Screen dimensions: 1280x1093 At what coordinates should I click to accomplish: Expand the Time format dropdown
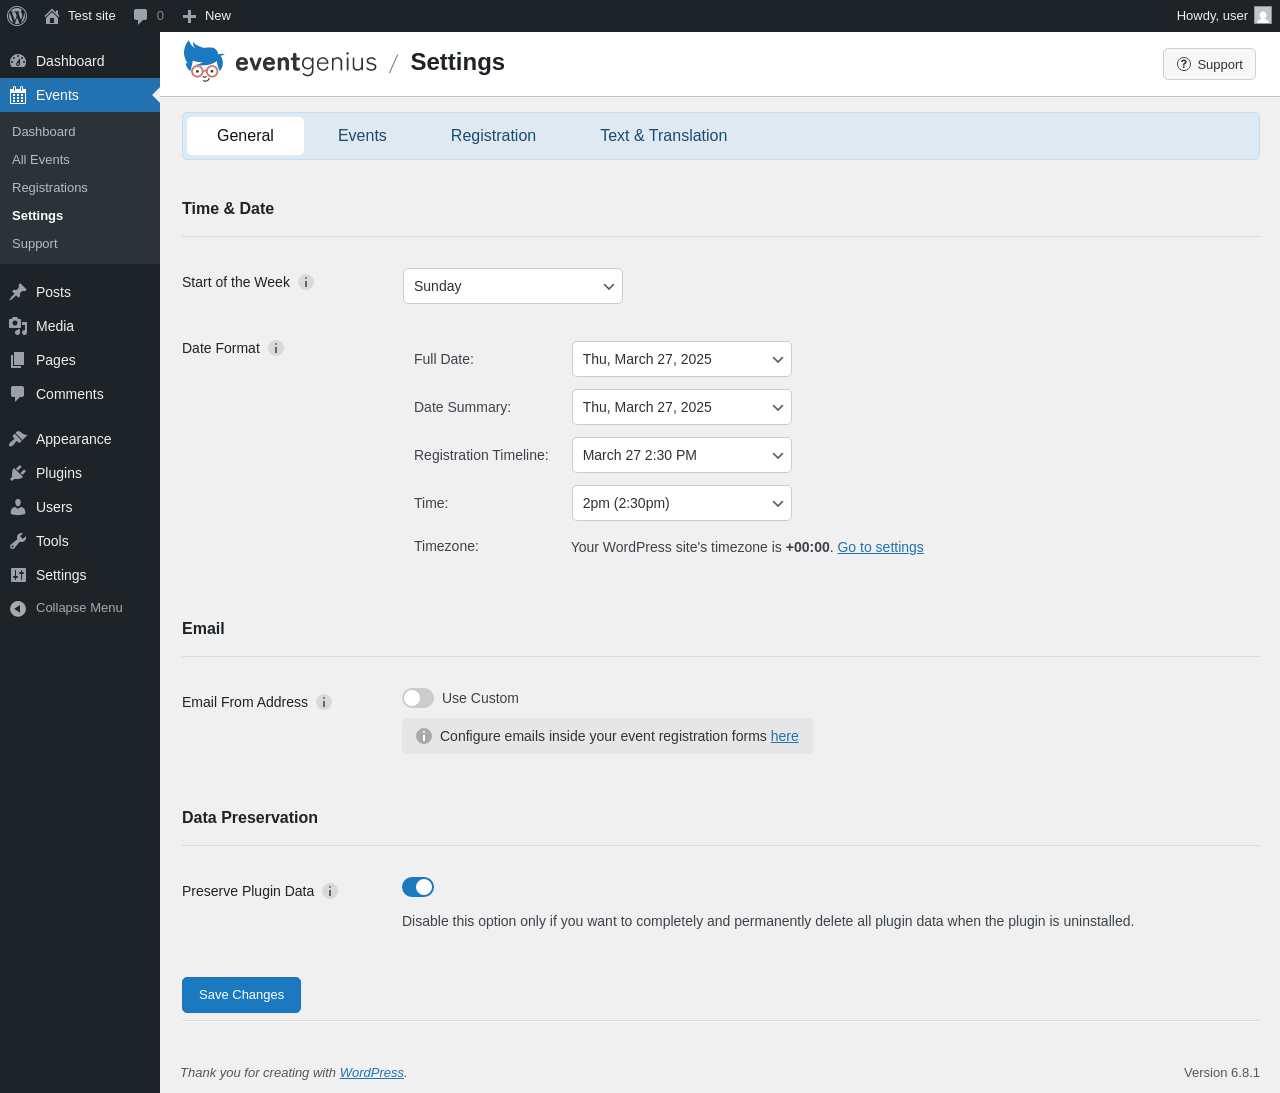coord(682,503)
